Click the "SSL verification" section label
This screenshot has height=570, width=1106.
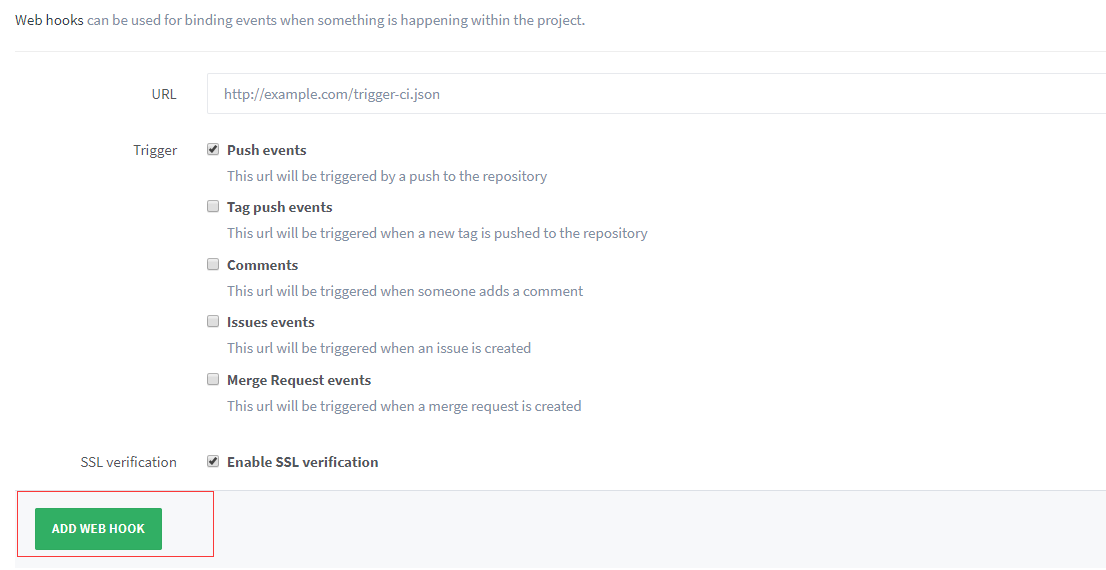click(x=128, y=462)
